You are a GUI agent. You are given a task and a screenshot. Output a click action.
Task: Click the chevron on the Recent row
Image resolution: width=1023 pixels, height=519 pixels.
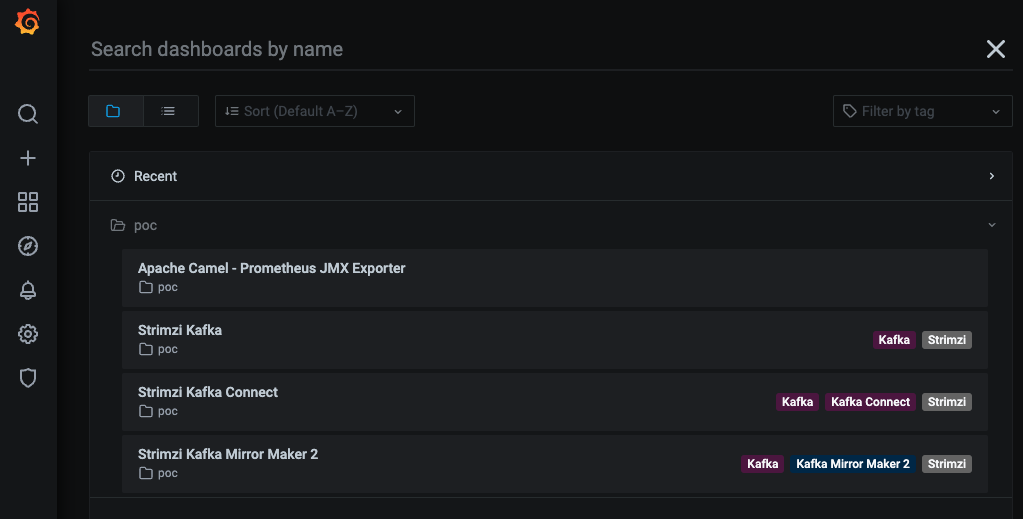[992, 176]
